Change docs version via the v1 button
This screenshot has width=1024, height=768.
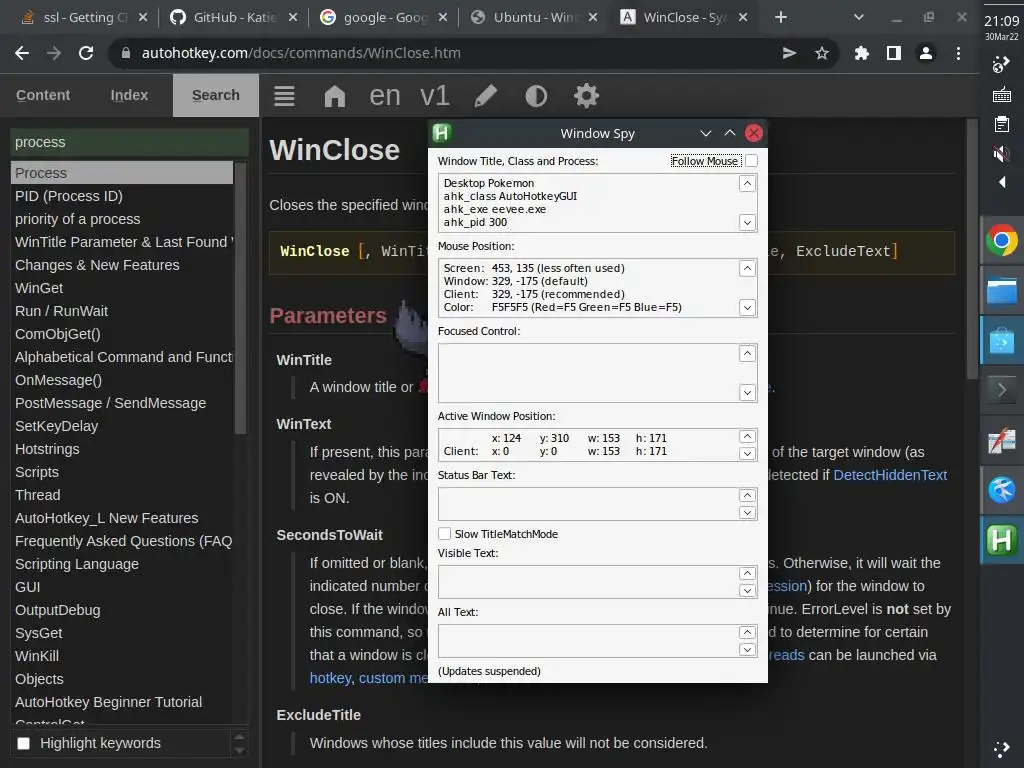[x=434, y=96]
